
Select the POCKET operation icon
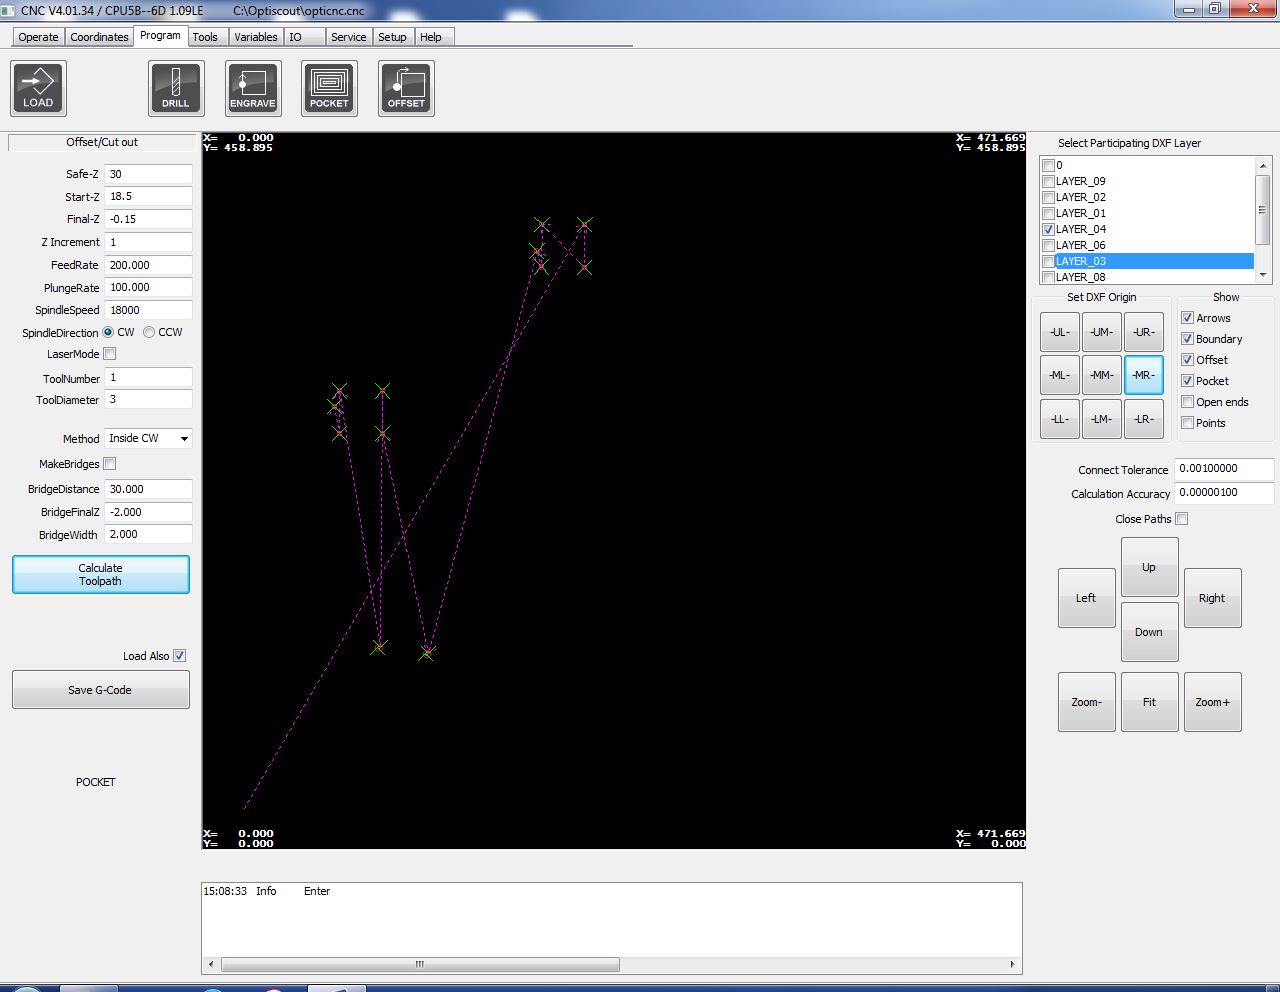[330, 88]
